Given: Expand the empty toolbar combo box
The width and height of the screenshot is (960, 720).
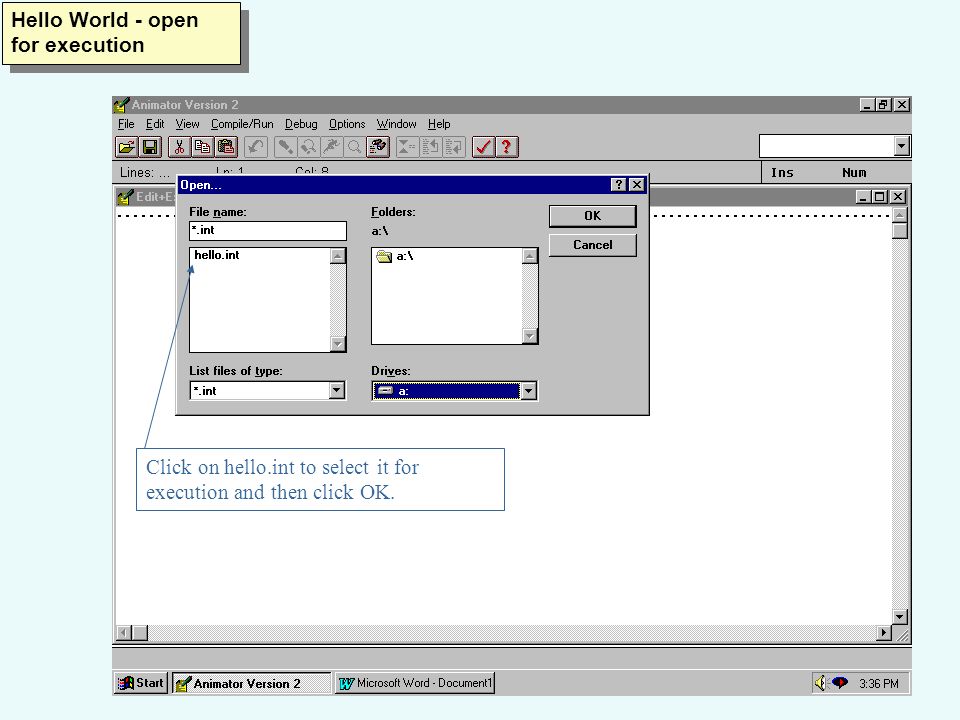Looking at the screenshot, I should tap(901, 146).
